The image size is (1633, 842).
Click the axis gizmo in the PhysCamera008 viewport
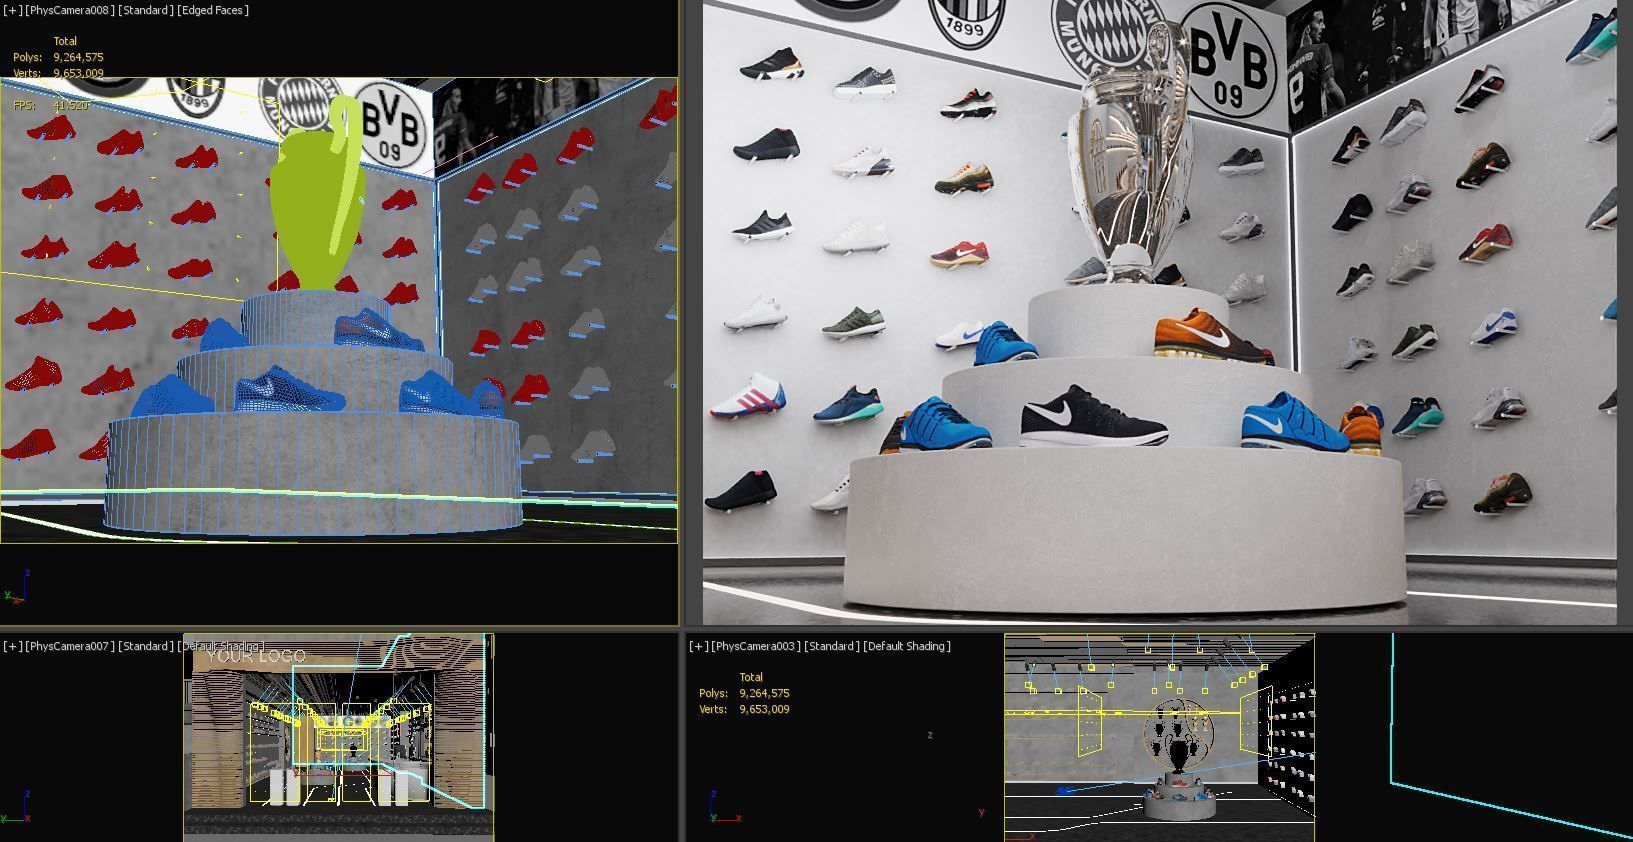[x=15, y=588]
